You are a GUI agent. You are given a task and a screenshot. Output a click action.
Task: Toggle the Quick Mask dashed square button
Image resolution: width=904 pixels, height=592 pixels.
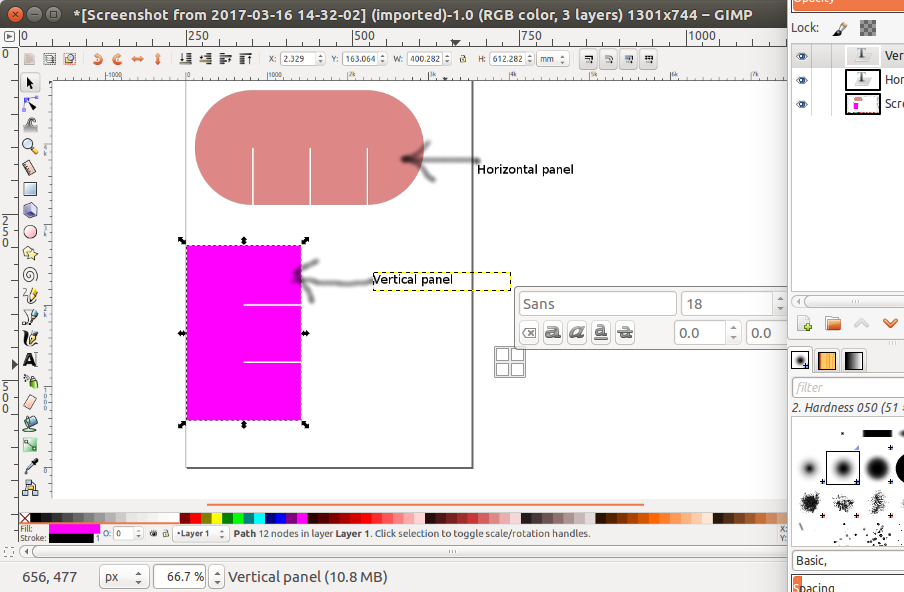(x=8, y=552)
